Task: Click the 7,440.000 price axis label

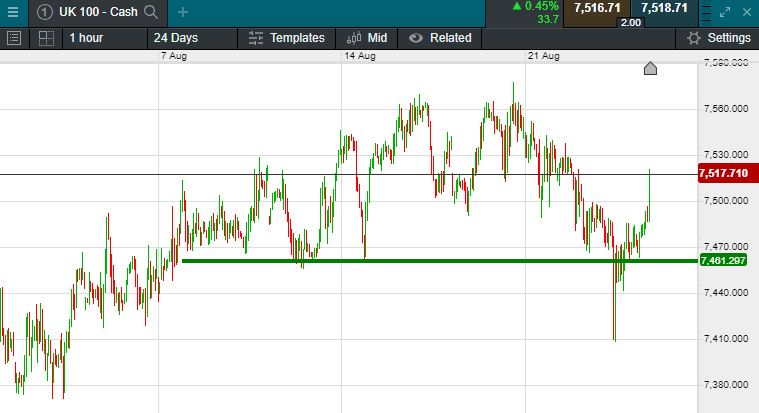Action: [x=726, y=292]
